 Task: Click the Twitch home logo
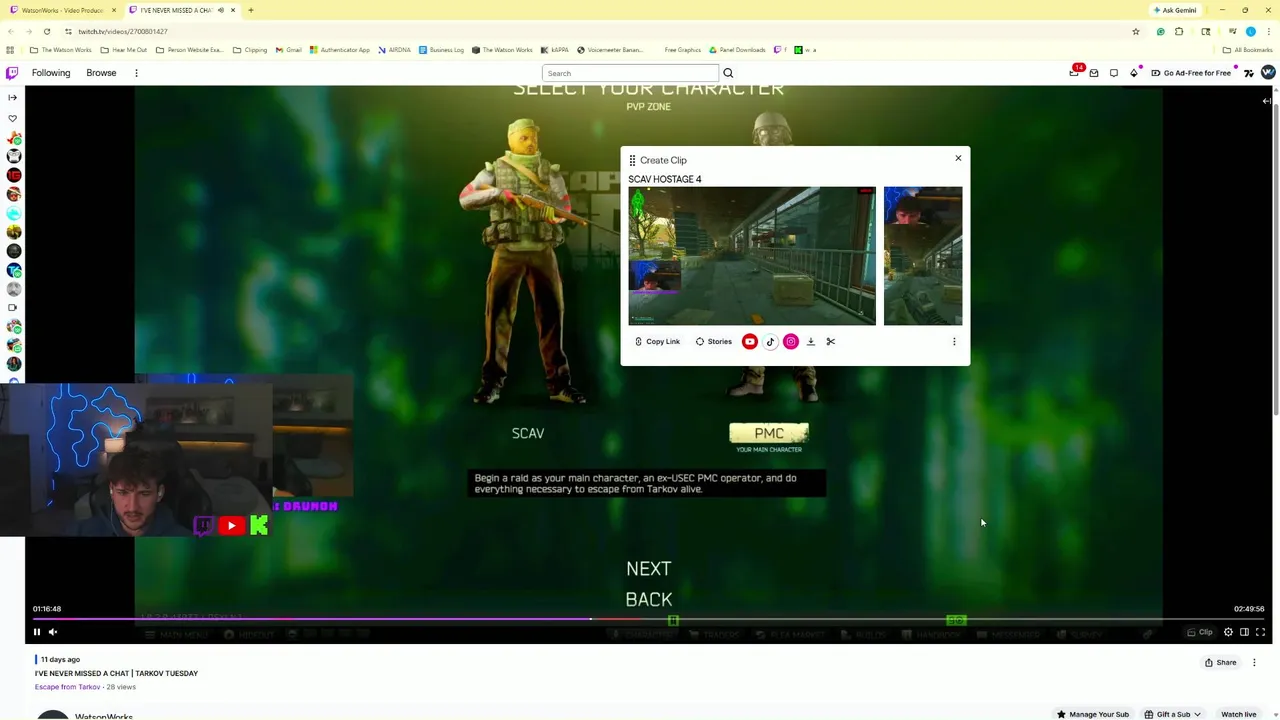(12, 73)
